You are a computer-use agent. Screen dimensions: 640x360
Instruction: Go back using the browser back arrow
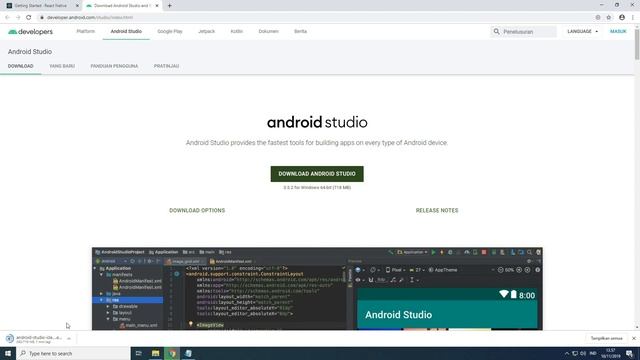click(x=7, y=18)
